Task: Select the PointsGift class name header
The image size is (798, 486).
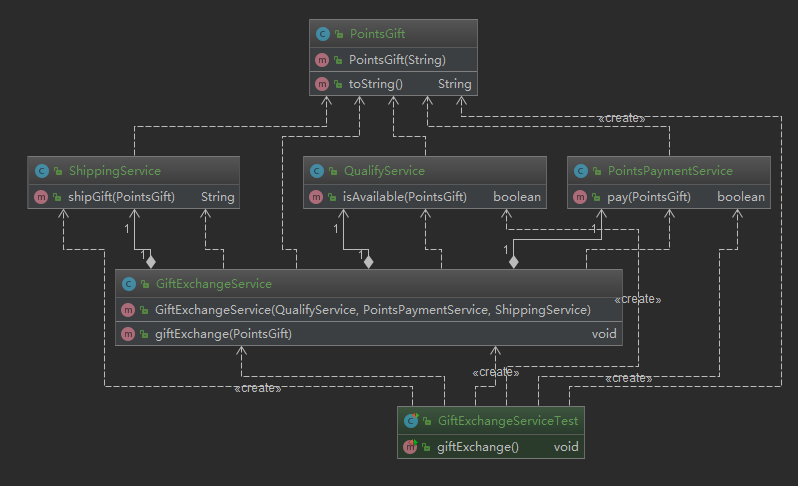Action: coord(377,34)
